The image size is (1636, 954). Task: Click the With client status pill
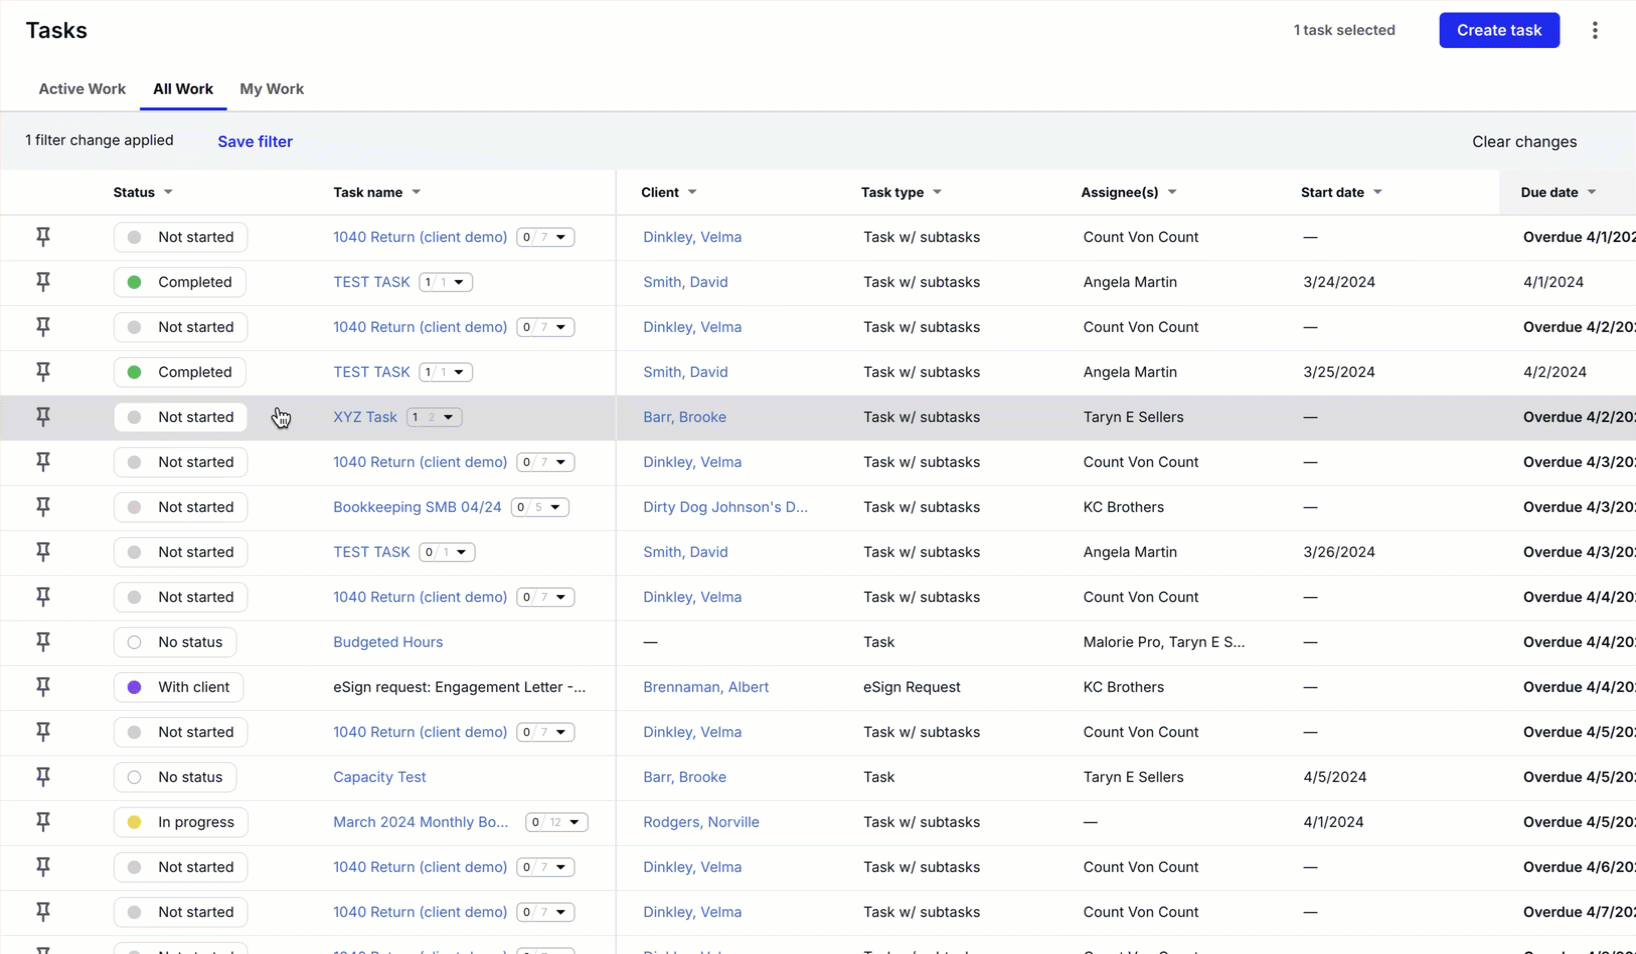coord(178,687)
